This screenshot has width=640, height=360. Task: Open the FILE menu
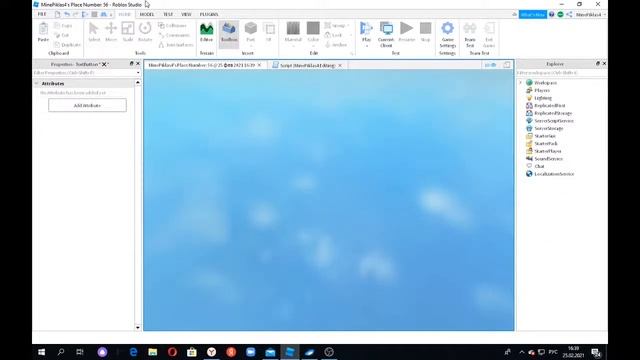coord(42,14)
